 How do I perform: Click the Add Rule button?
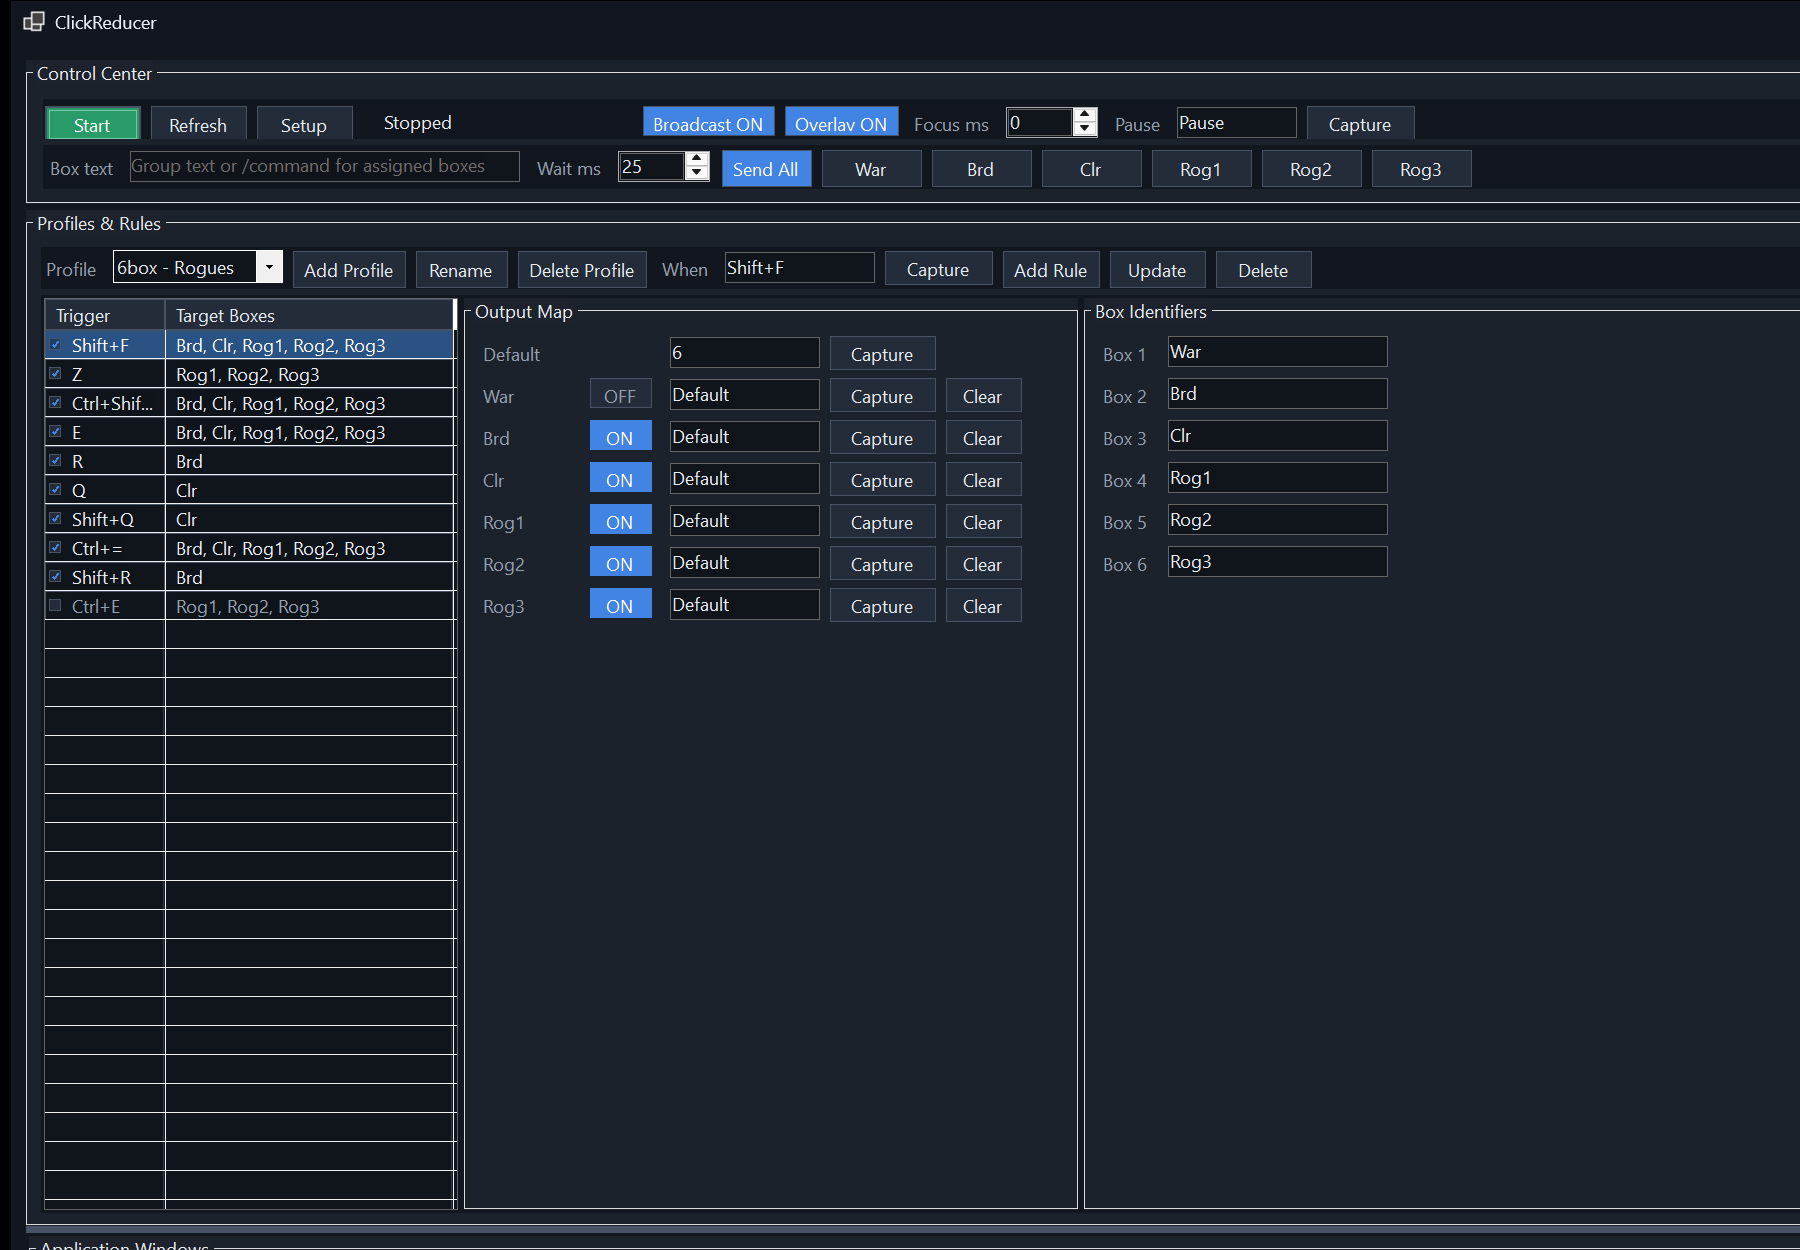pyautogui.click(x=1051, y=270)
